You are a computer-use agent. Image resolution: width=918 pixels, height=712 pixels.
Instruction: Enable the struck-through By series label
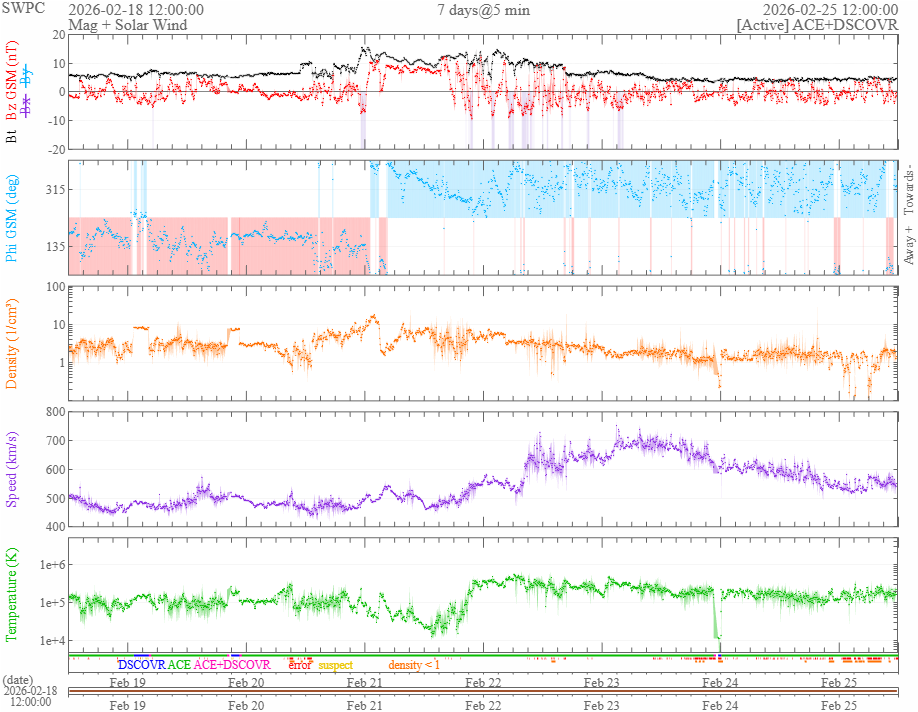click(26, 75)
